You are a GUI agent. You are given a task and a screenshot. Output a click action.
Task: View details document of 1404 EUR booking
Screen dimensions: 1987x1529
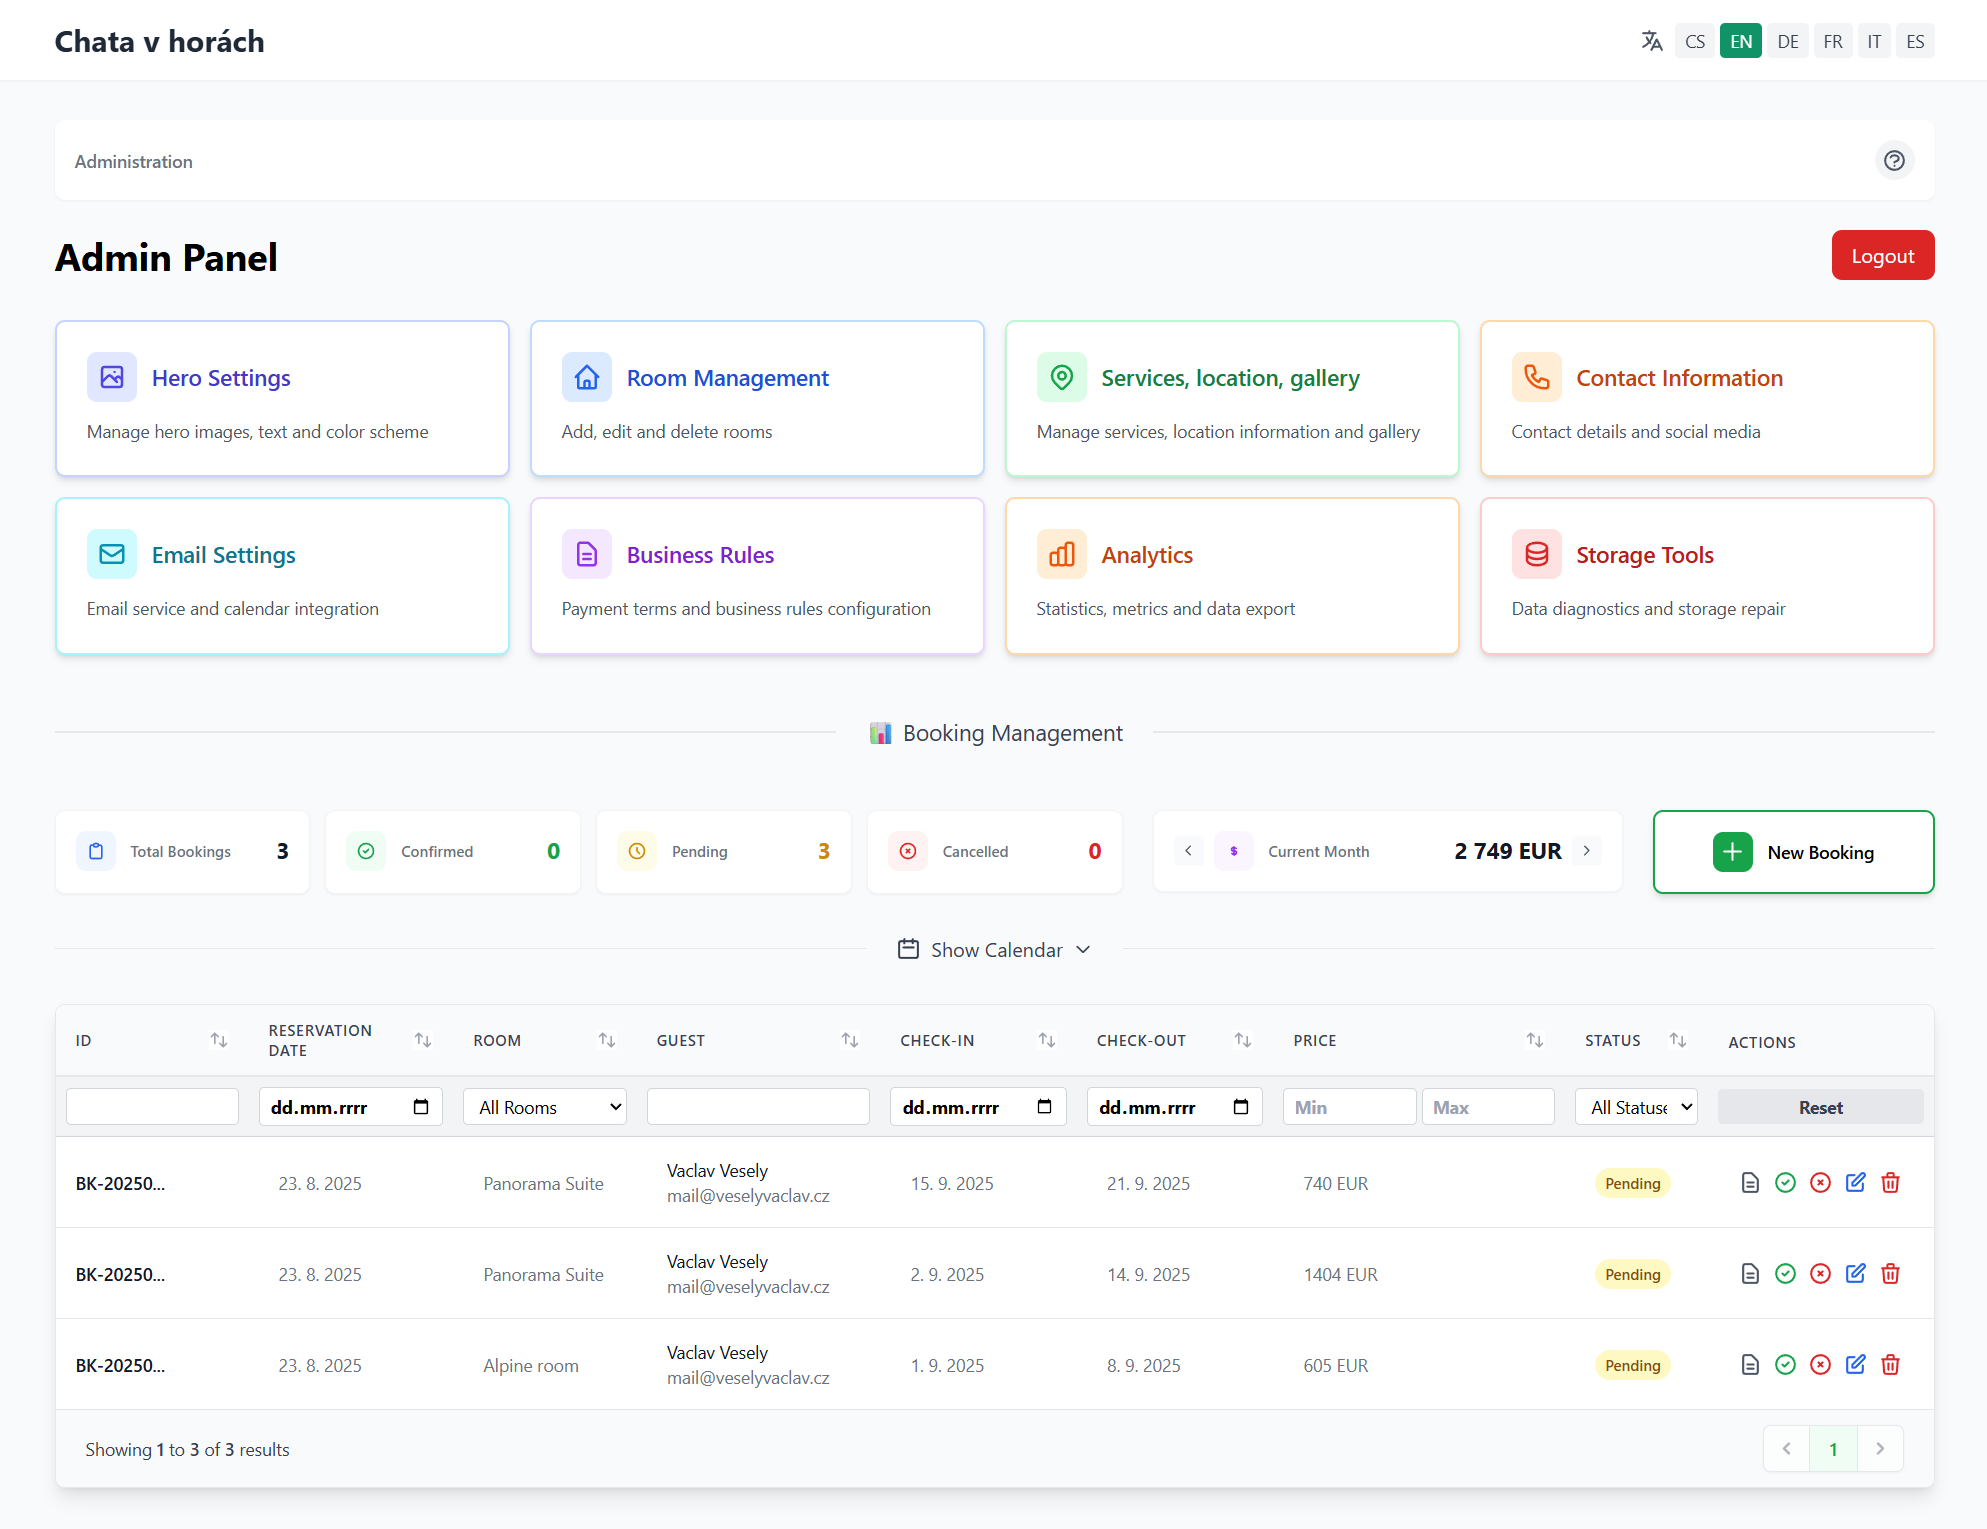coord(1750,1274)
